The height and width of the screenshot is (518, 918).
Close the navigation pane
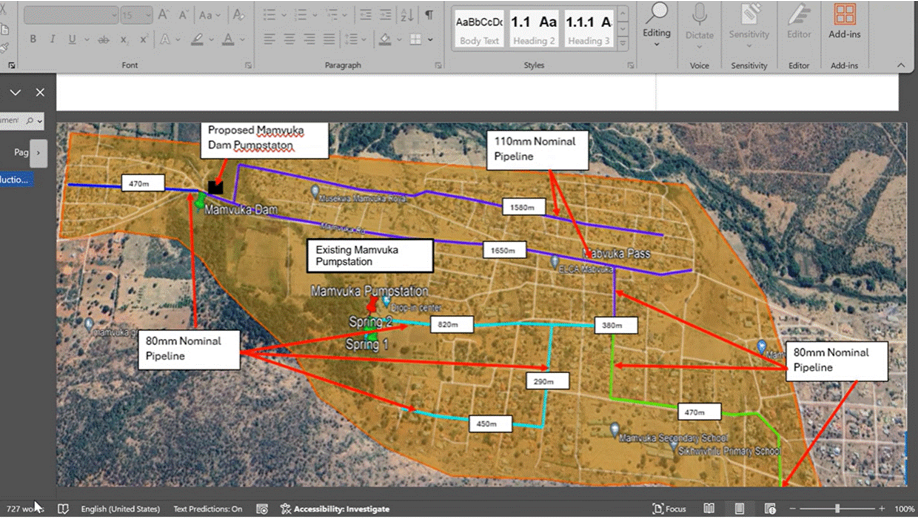40,92
